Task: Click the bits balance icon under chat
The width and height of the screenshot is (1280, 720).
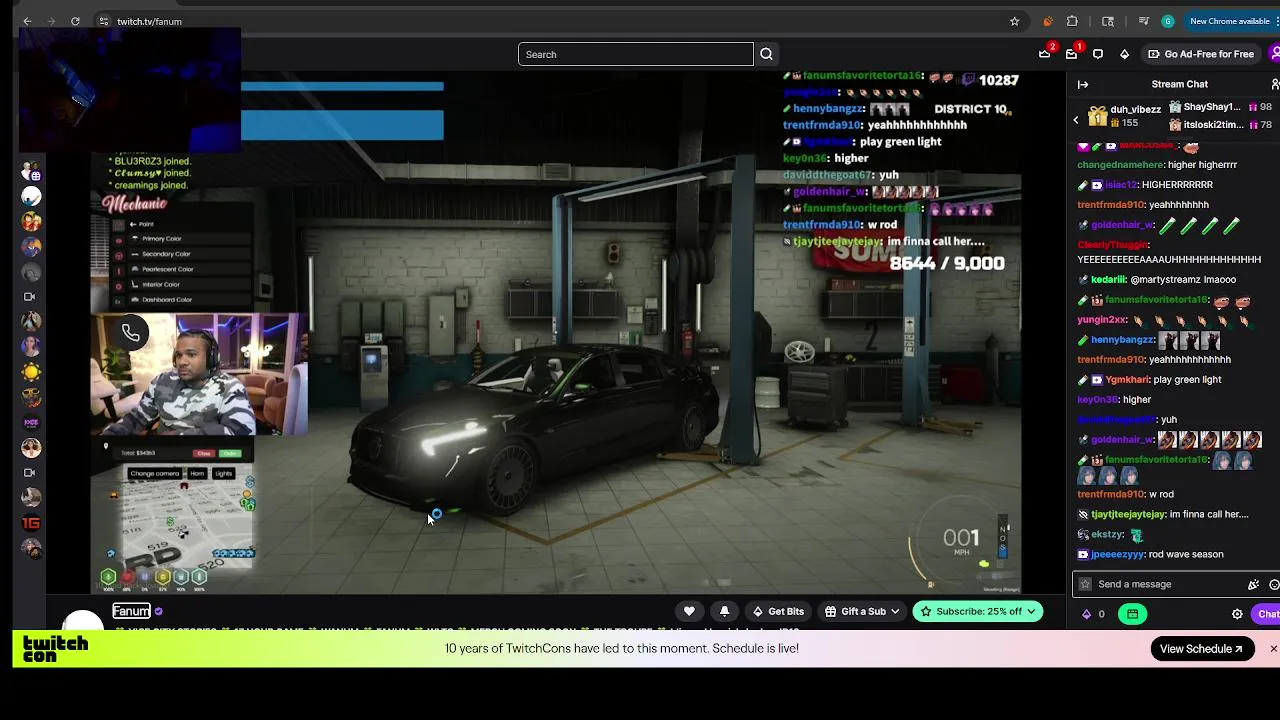Action: tap(1087, 614)
